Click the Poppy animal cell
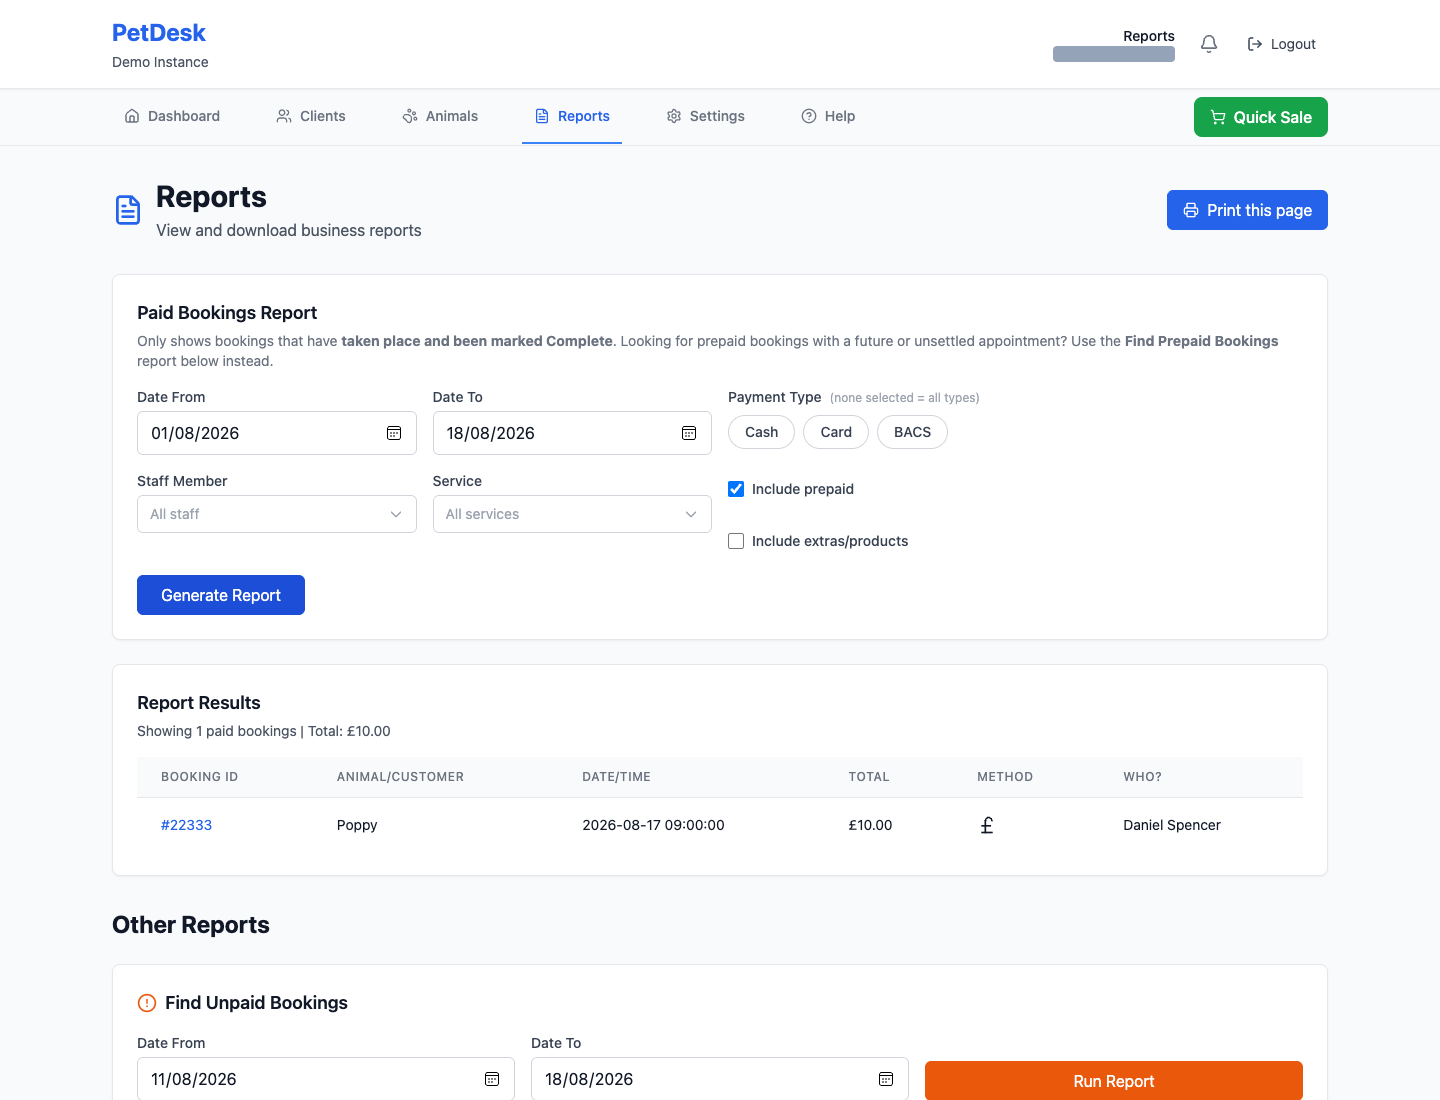This screenshot has width=1440, height=1100. click(x=357, y=825)
